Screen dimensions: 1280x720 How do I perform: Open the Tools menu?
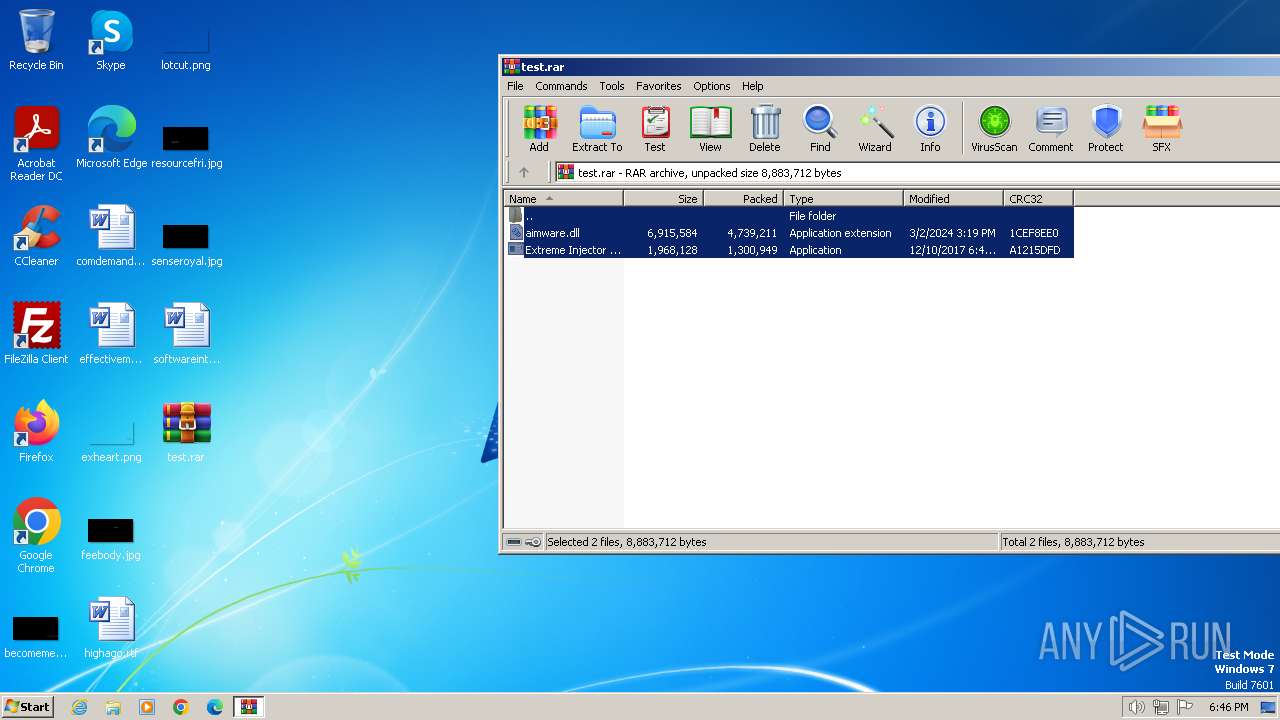612,86
